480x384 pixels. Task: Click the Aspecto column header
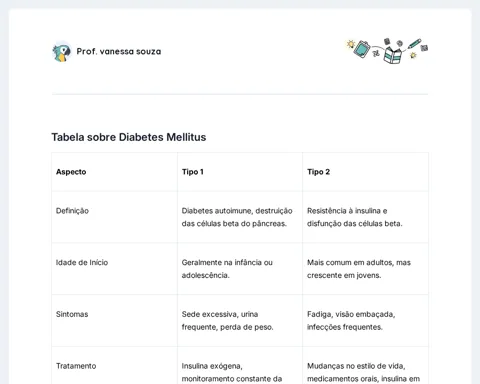(71, 172)
